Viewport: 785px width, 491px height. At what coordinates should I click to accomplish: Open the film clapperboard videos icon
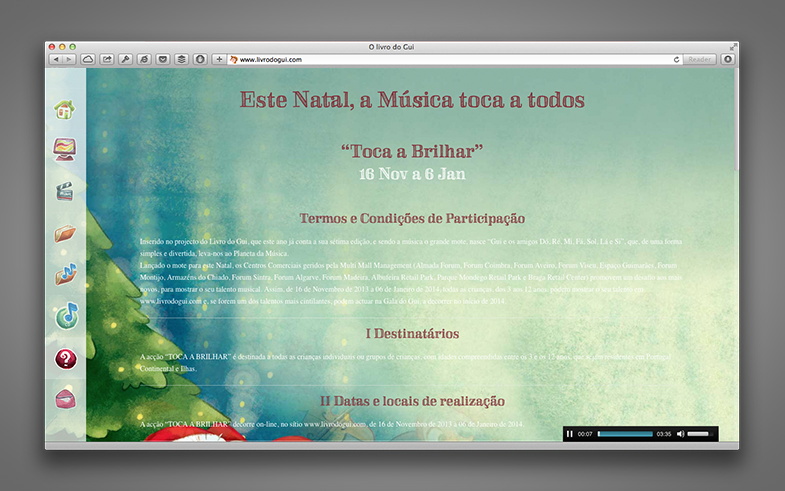(65, 191)
